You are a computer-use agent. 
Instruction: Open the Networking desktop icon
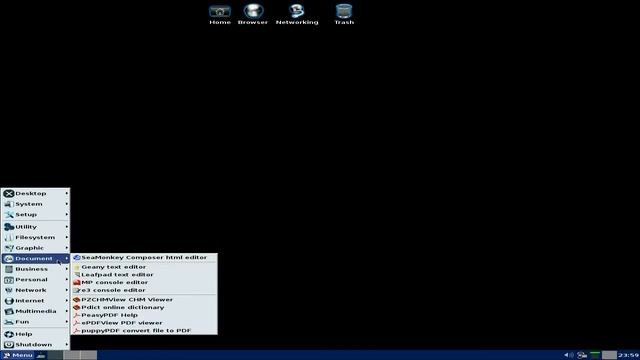(297, 15)
